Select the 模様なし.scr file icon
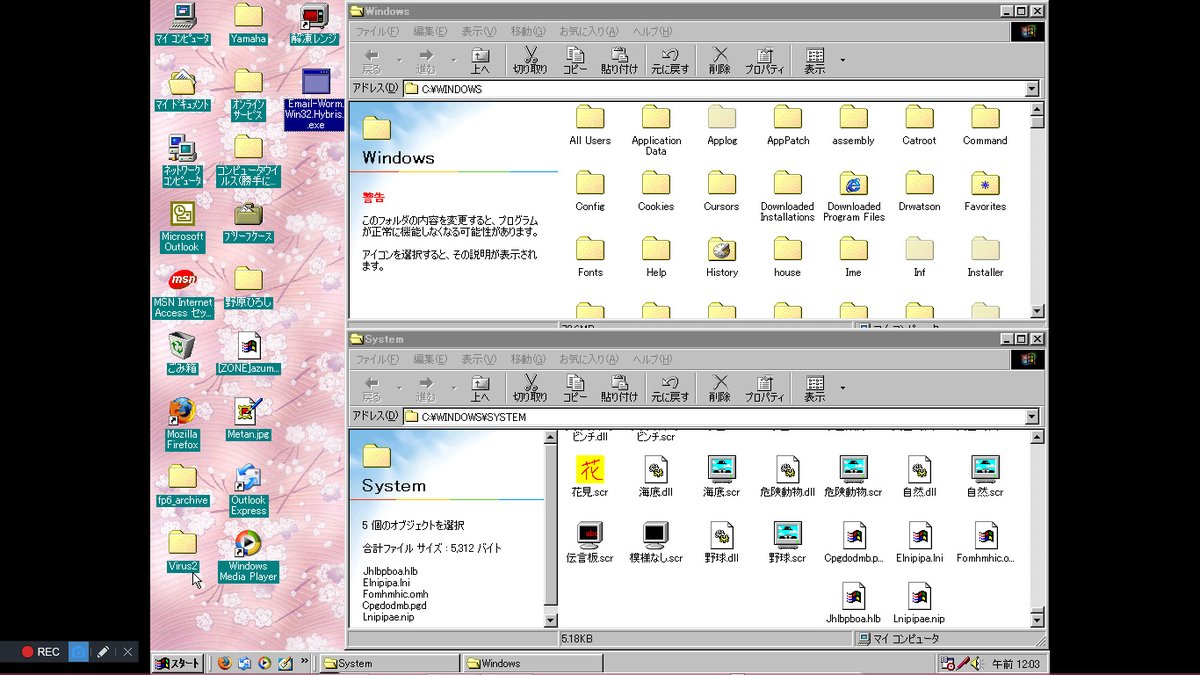Viewport: 1200px width, 675px height. pyautogui.click(x=656, y=541)
